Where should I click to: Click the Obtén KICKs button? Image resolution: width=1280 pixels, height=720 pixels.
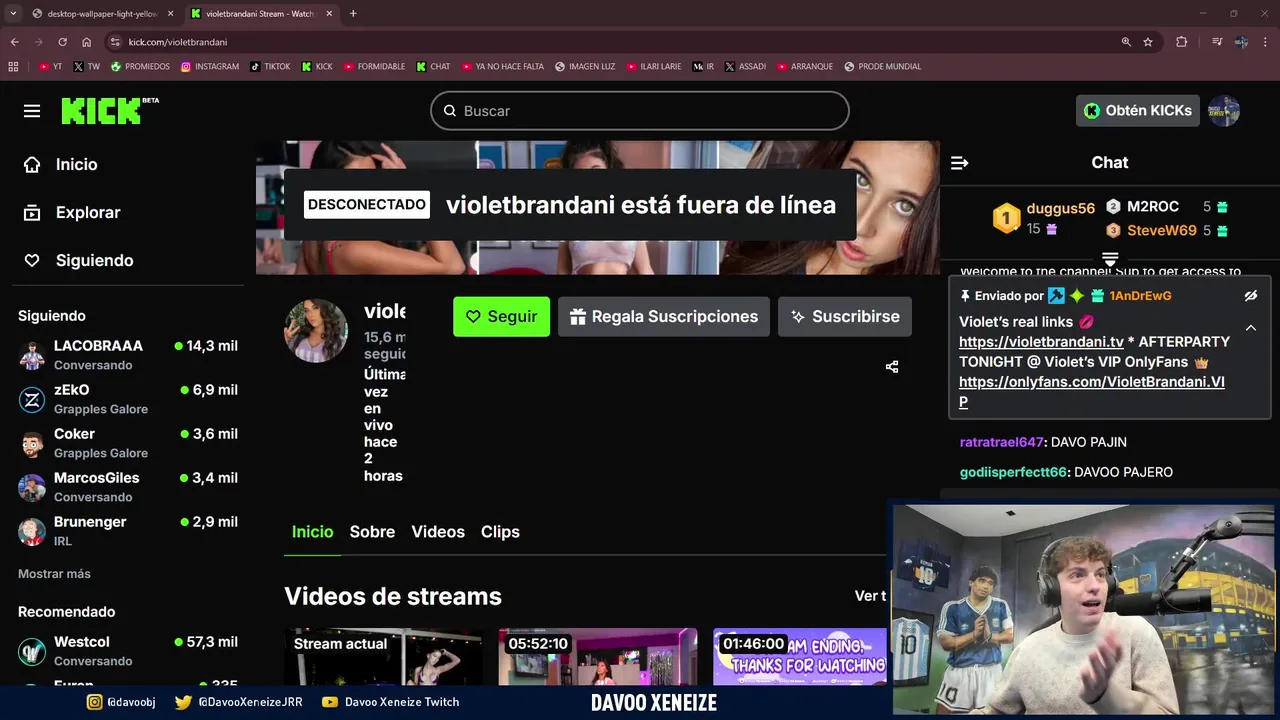coord(1138,111)
